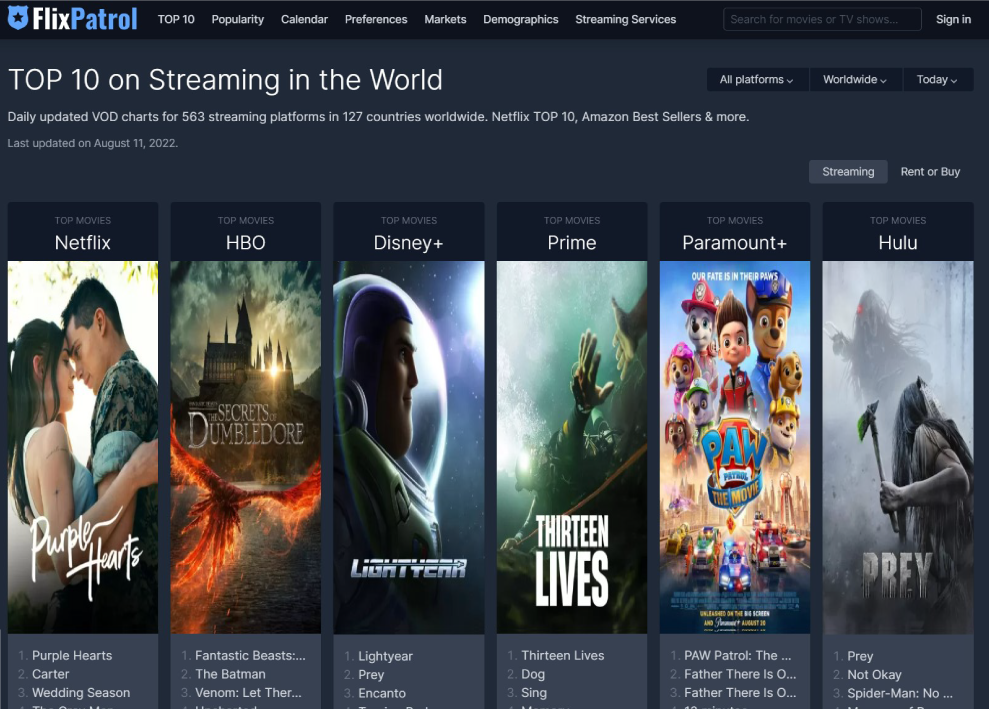The image size is (989, 709).
Task: Click the PAW Patrol movie poster
Action: coord(735,447)
